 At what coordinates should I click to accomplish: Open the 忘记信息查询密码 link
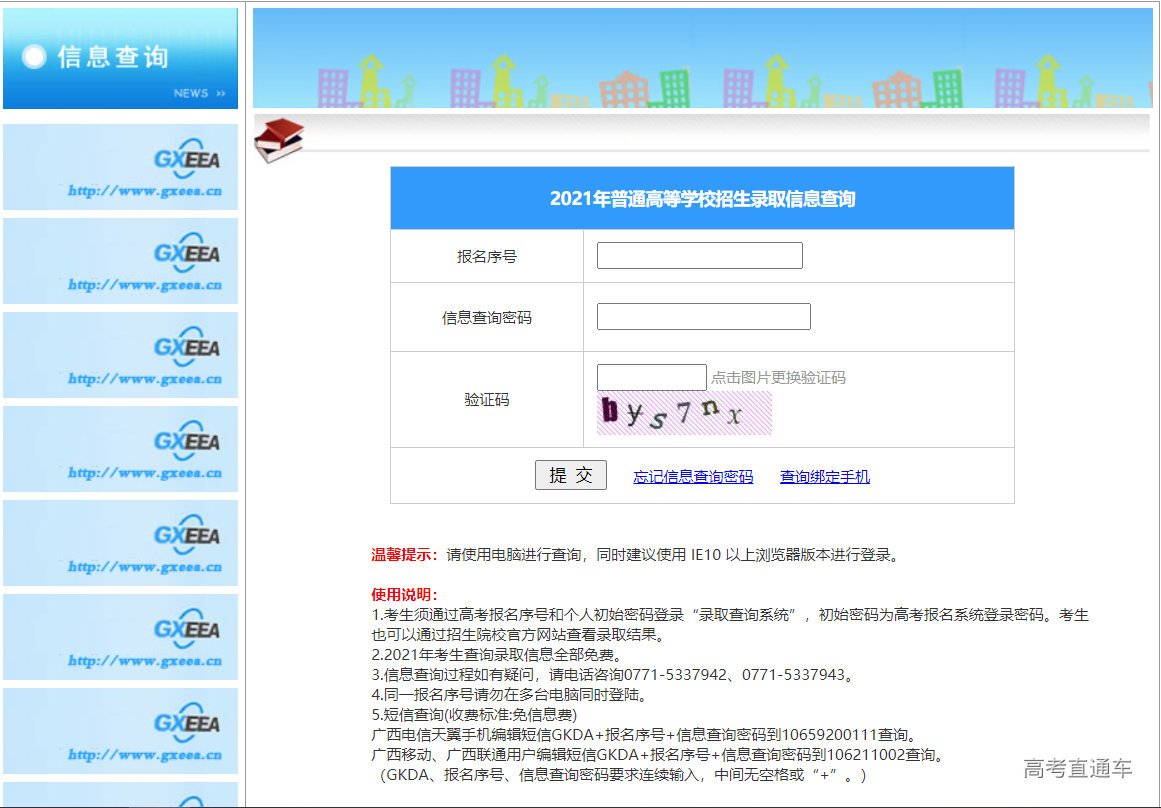point(693,477)
